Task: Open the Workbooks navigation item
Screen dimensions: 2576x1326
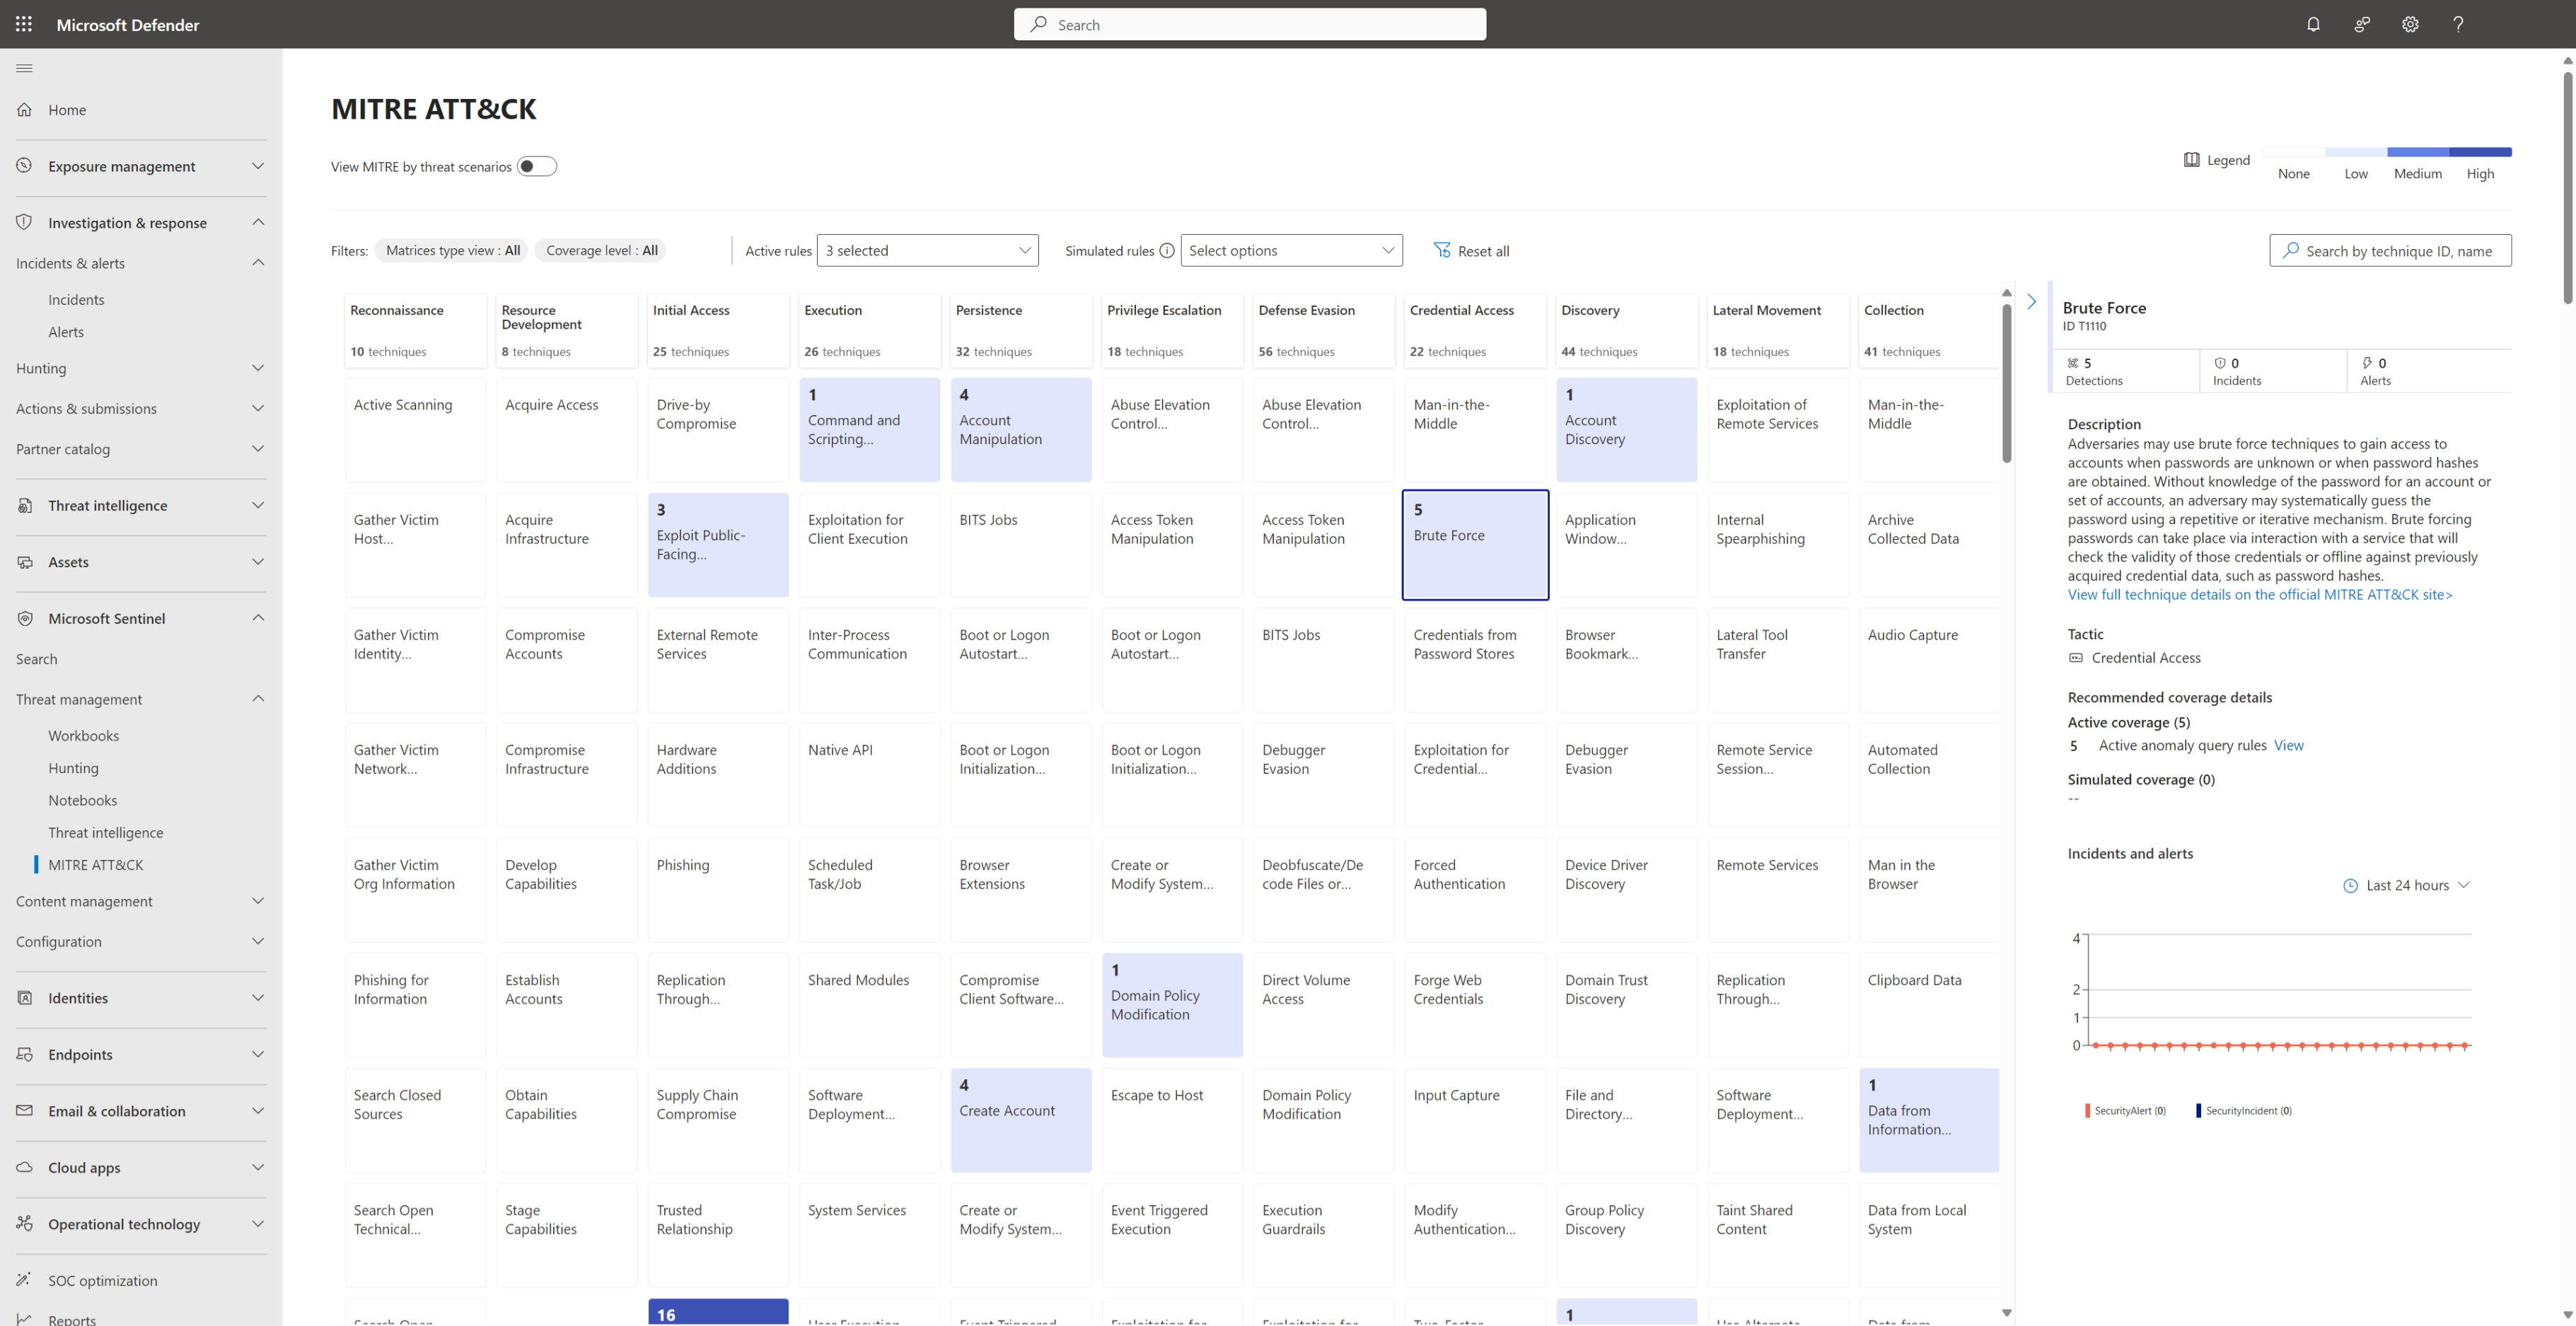Action: (83, 735)
